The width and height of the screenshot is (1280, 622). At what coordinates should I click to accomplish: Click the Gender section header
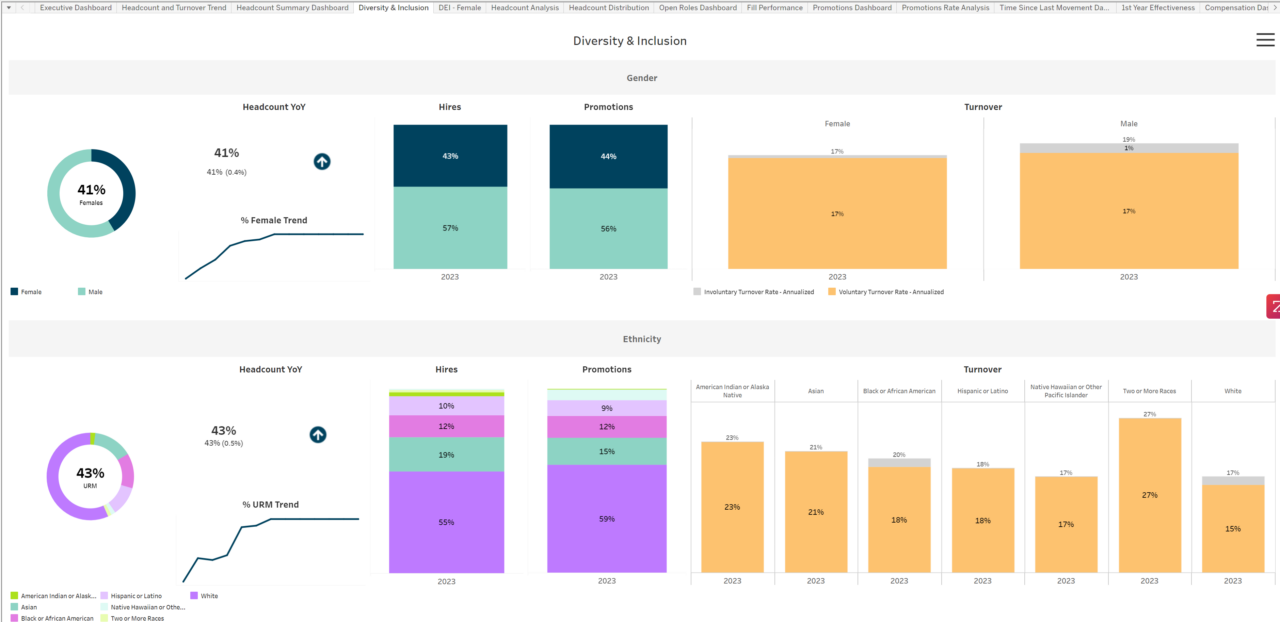coord(642,78)
